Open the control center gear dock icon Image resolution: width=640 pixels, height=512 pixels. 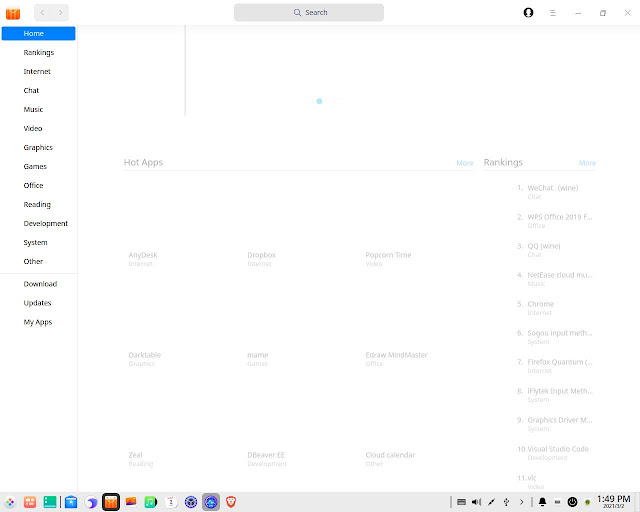pyautogui.click(x=191, y=502)
